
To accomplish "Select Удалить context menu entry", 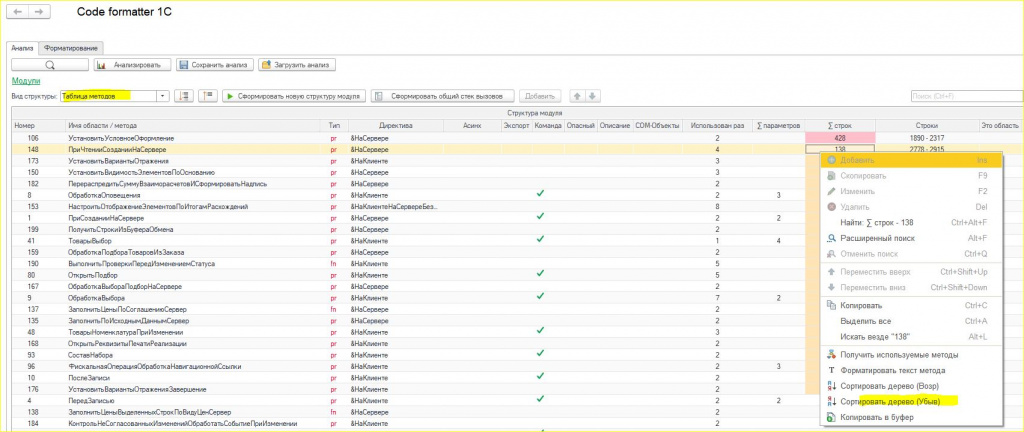I will [910, 207].
